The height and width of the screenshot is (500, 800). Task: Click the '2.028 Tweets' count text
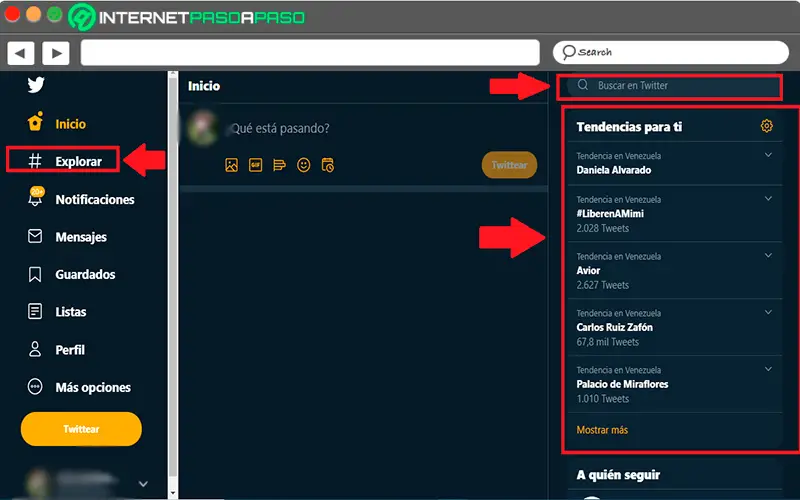pyautogui.click(x=603, y=229)
